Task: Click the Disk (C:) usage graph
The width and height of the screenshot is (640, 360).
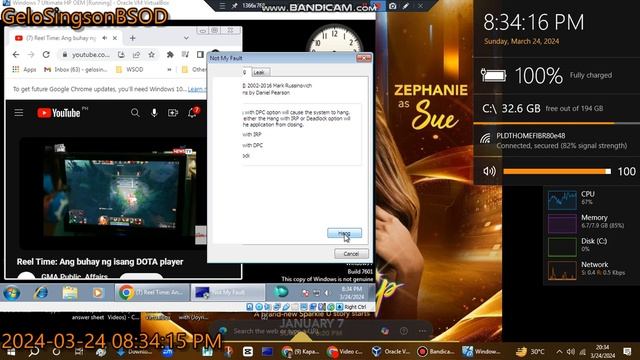Action: [x=562, y=247]
